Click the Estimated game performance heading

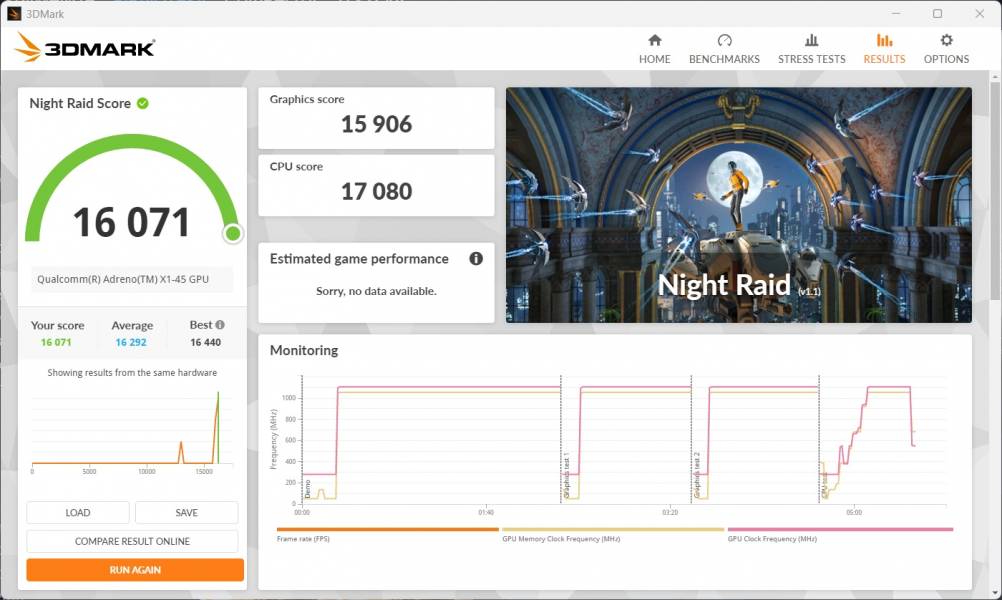click(359, 259)
